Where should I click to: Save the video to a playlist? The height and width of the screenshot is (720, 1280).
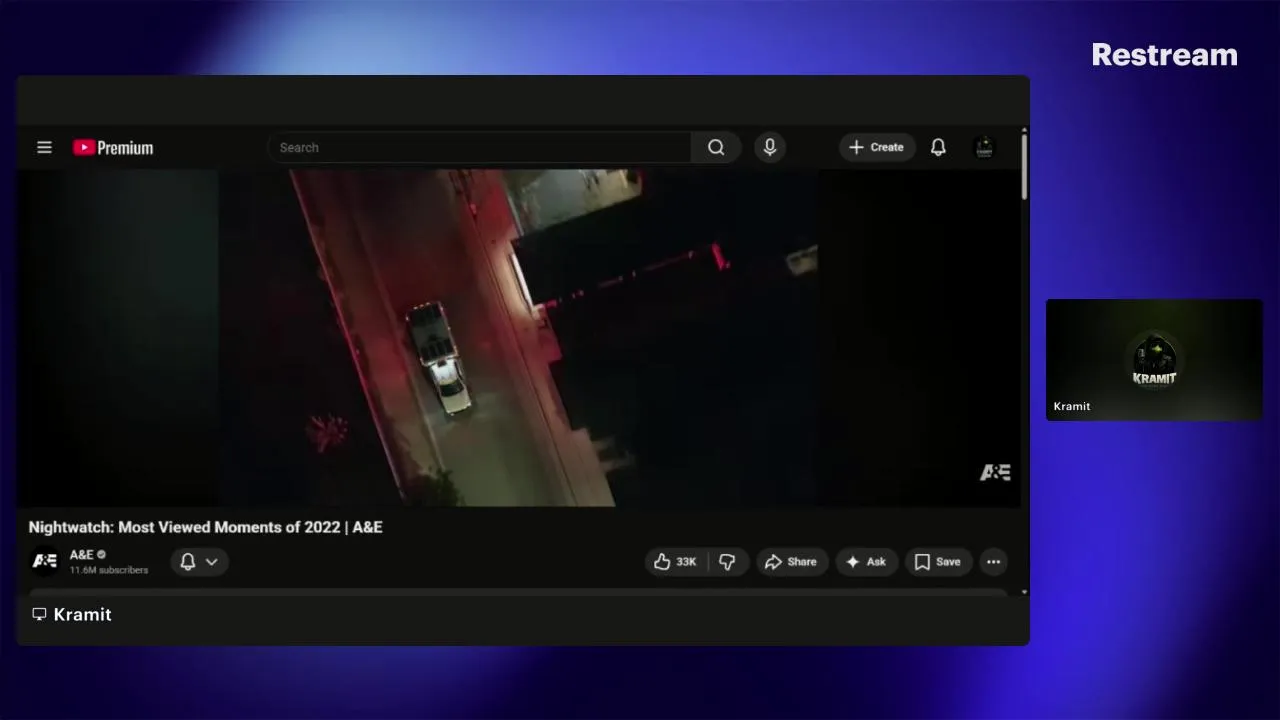coord(938,562)
